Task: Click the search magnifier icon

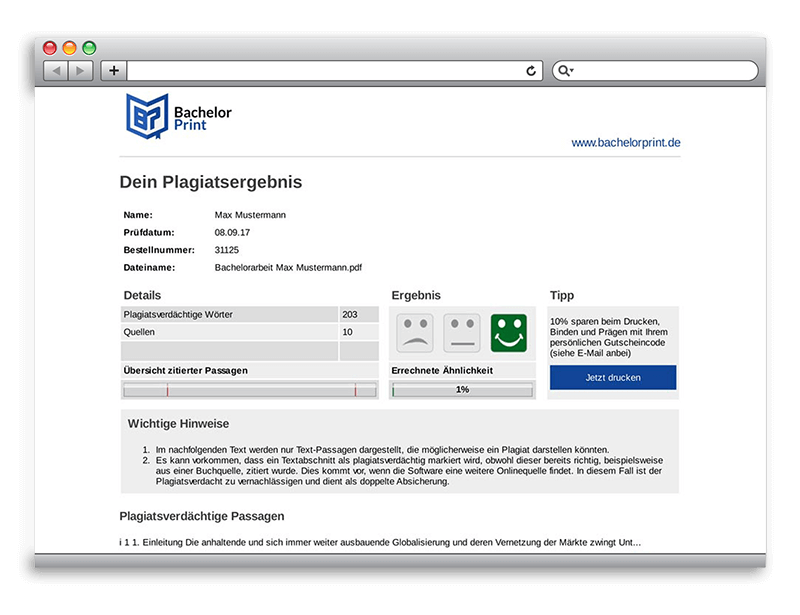Action: click(562, 71)
